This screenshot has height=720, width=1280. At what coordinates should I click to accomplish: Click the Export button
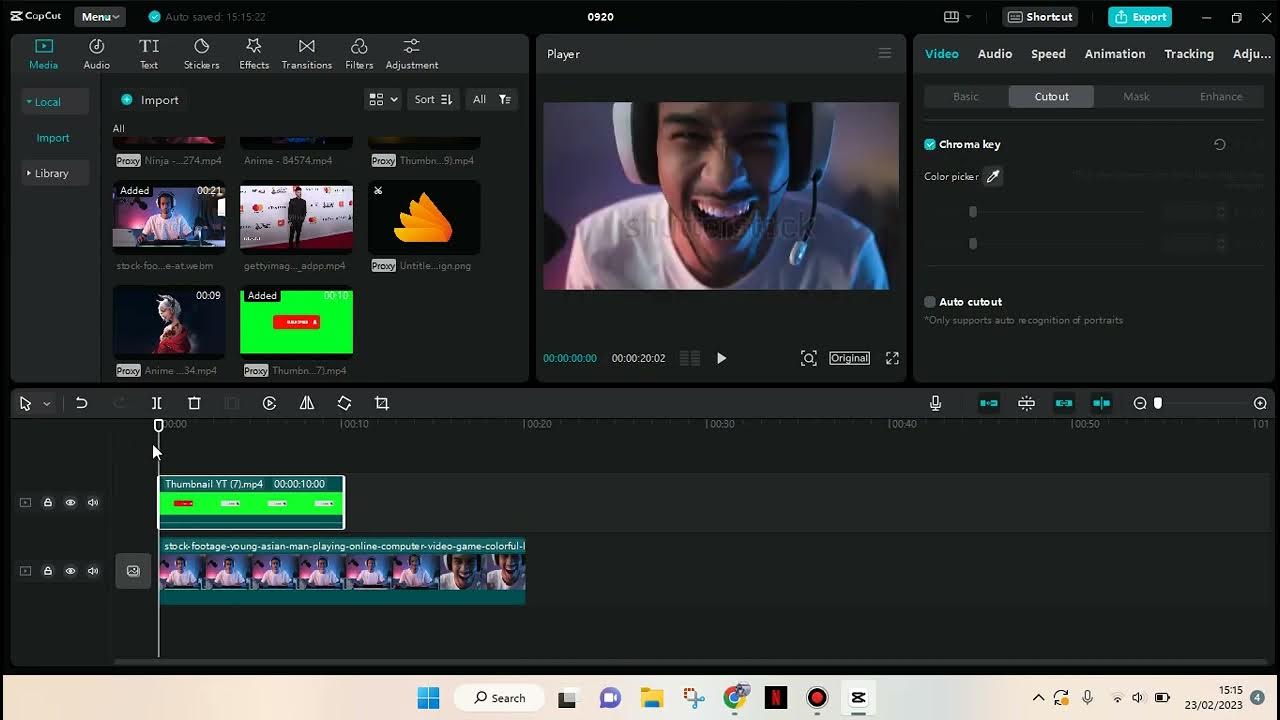(x=1140, y=17)
